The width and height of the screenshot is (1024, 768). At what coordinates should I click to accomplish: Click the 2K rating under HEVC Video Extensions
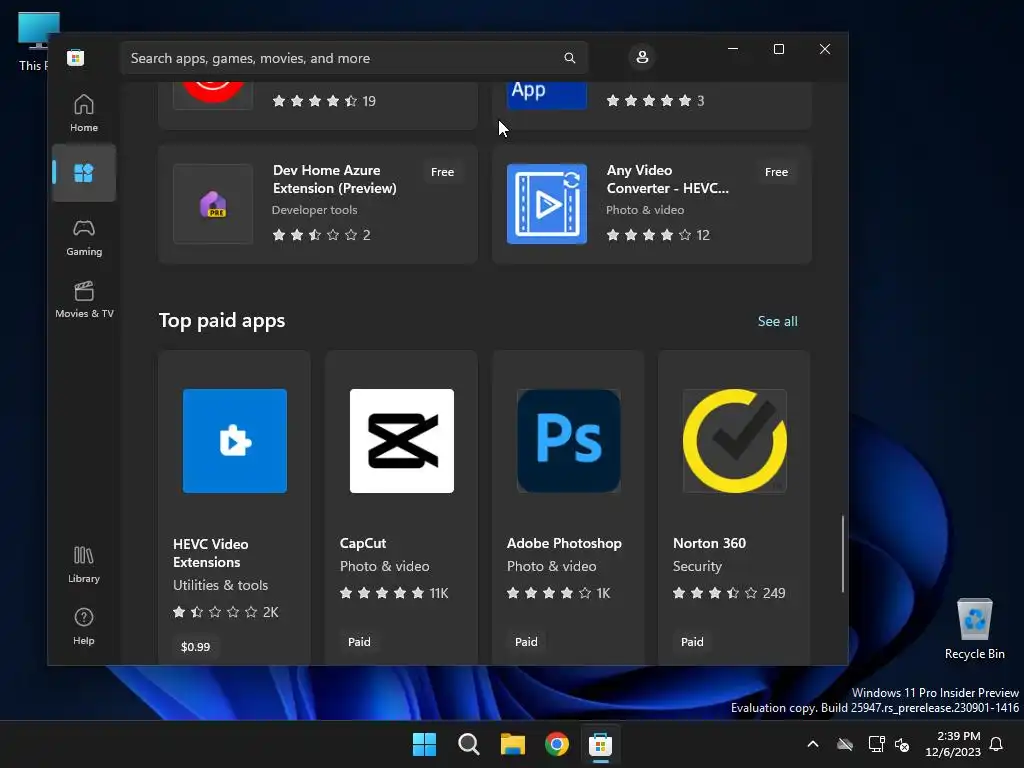225,612
